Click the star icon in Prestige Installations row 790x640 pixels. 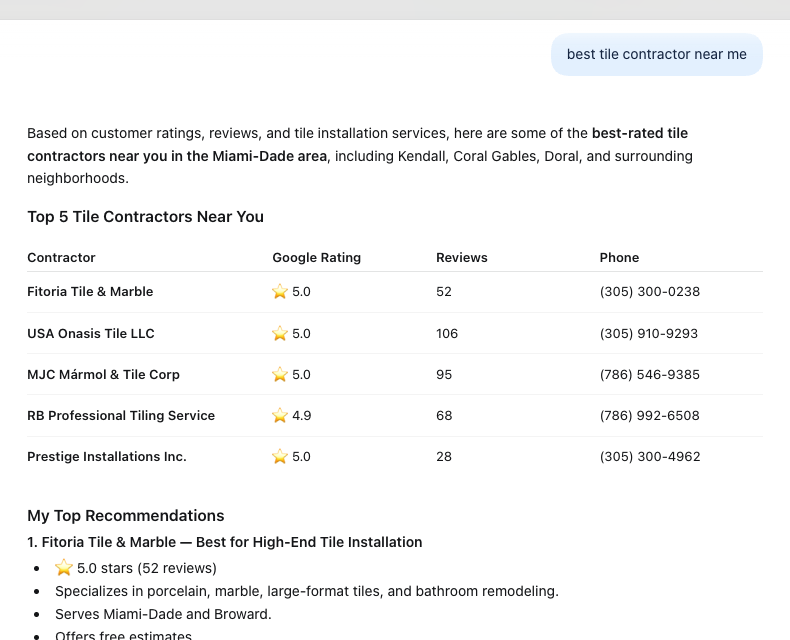[x=280, y=456]
